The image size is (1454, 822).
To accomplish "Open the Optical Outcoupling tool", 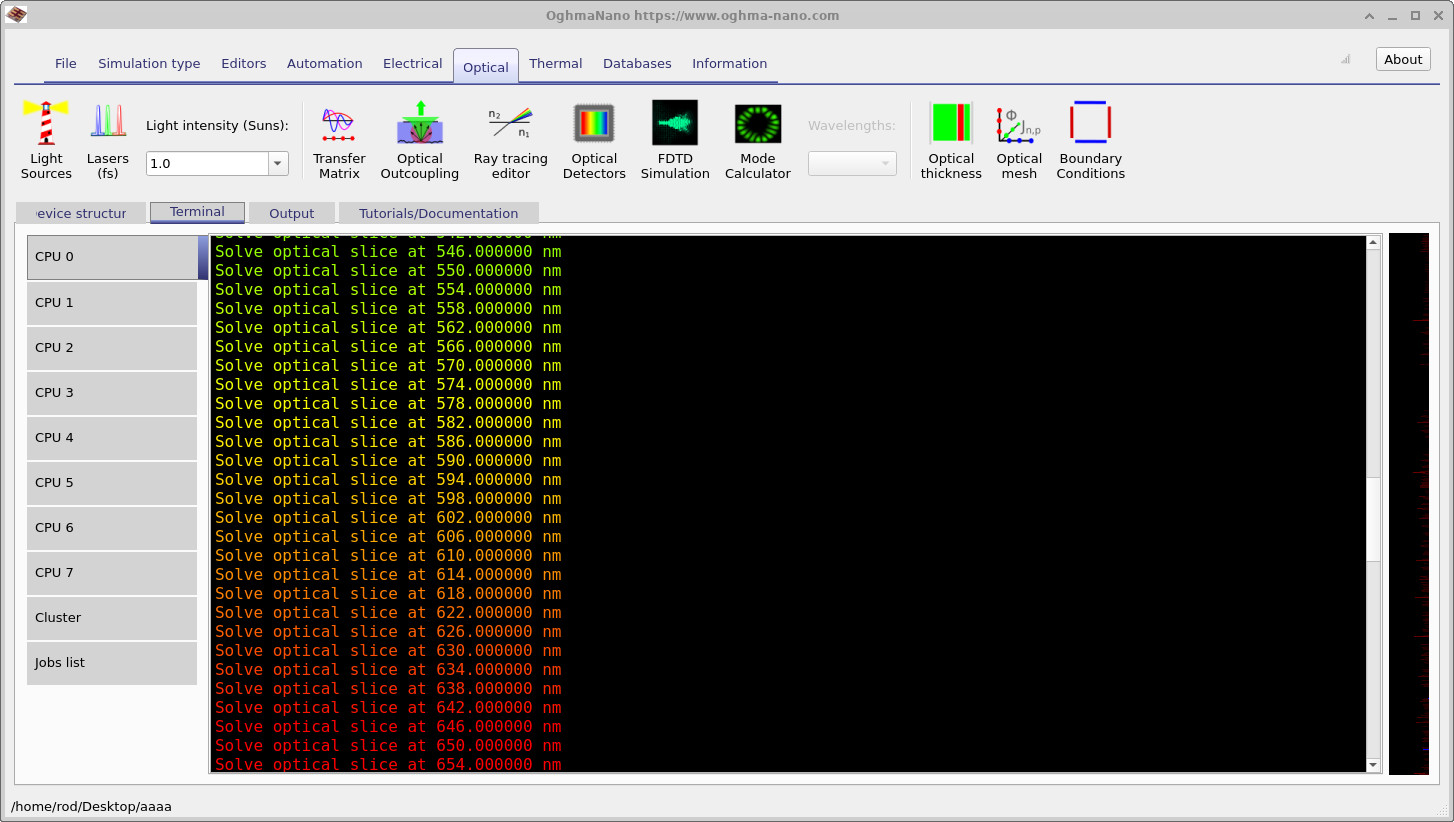I will coord(420,140).
